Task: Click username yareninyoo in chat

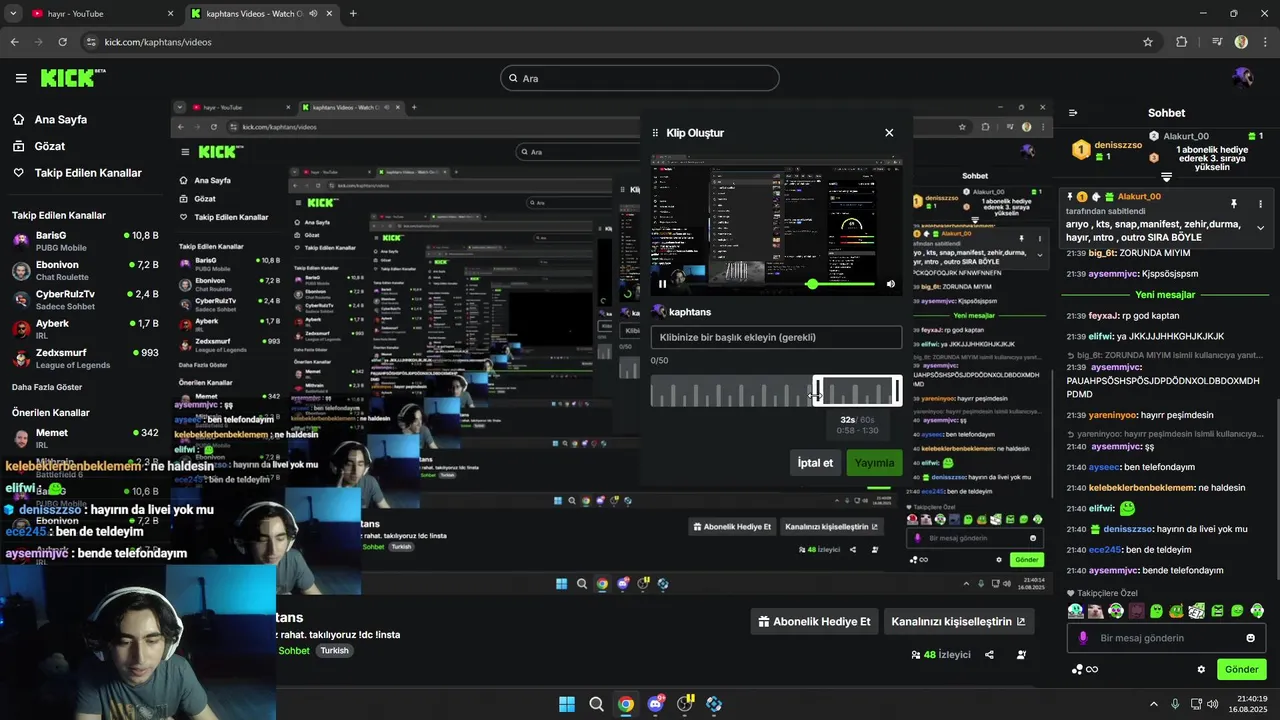Action: [x=1114, y=415]
